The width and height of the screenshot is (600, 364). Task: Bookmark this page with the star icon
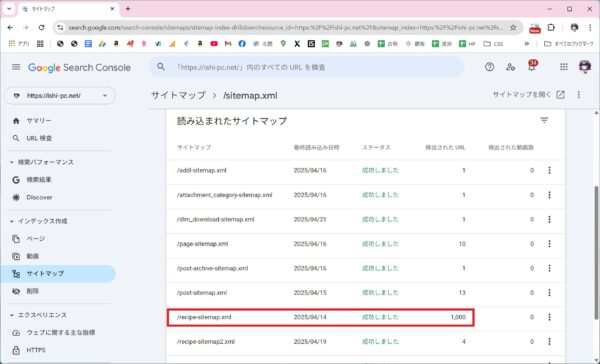click(513, 28)
